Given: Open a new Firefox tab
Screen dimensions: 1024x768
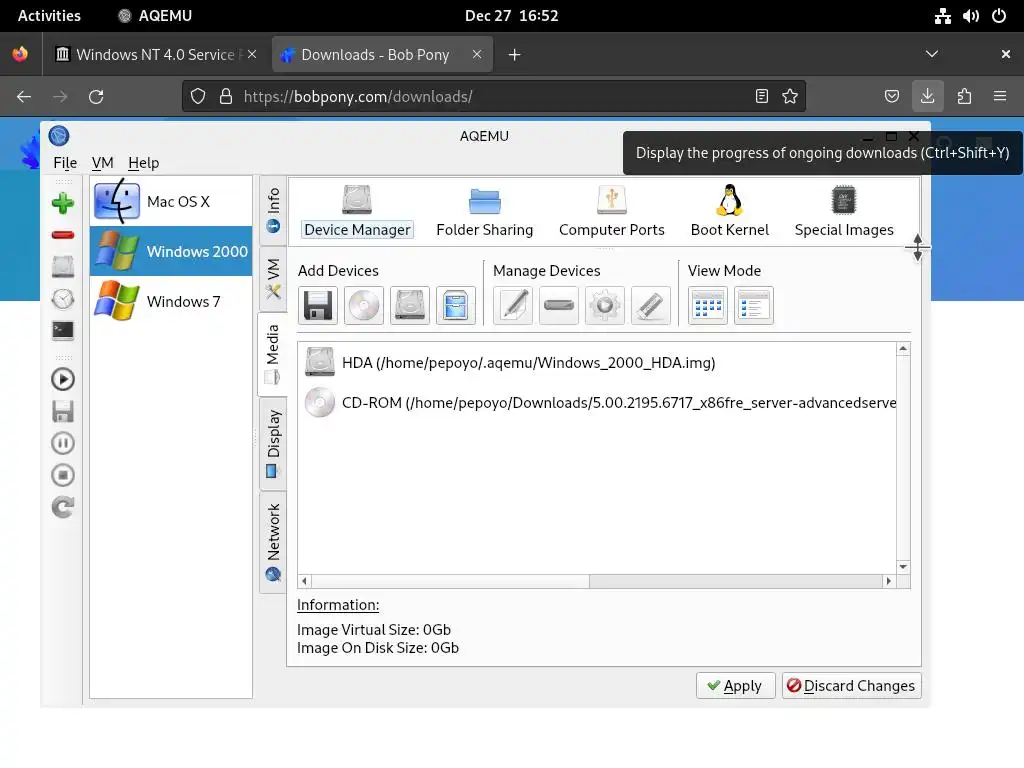Looking at the screenshot, I should (x=515, y=55).
